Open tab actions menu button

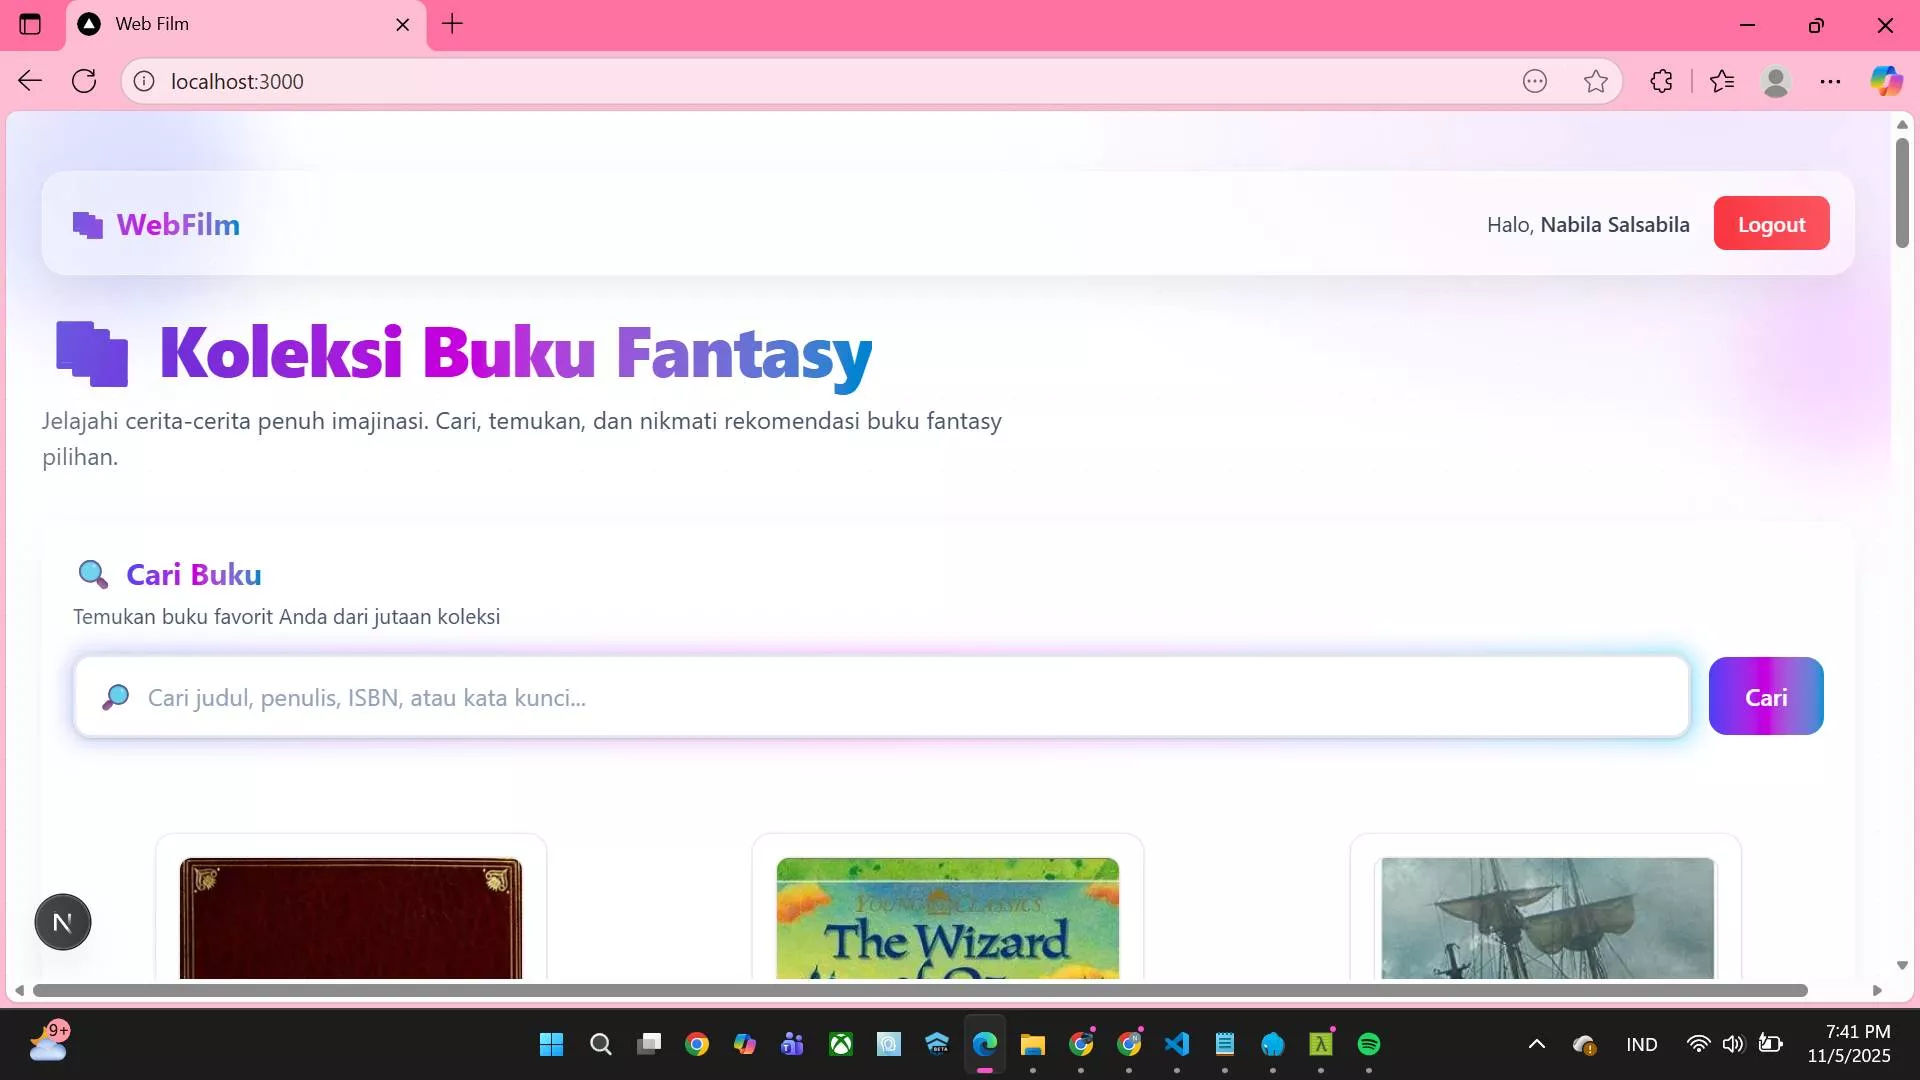pos(30,24)
